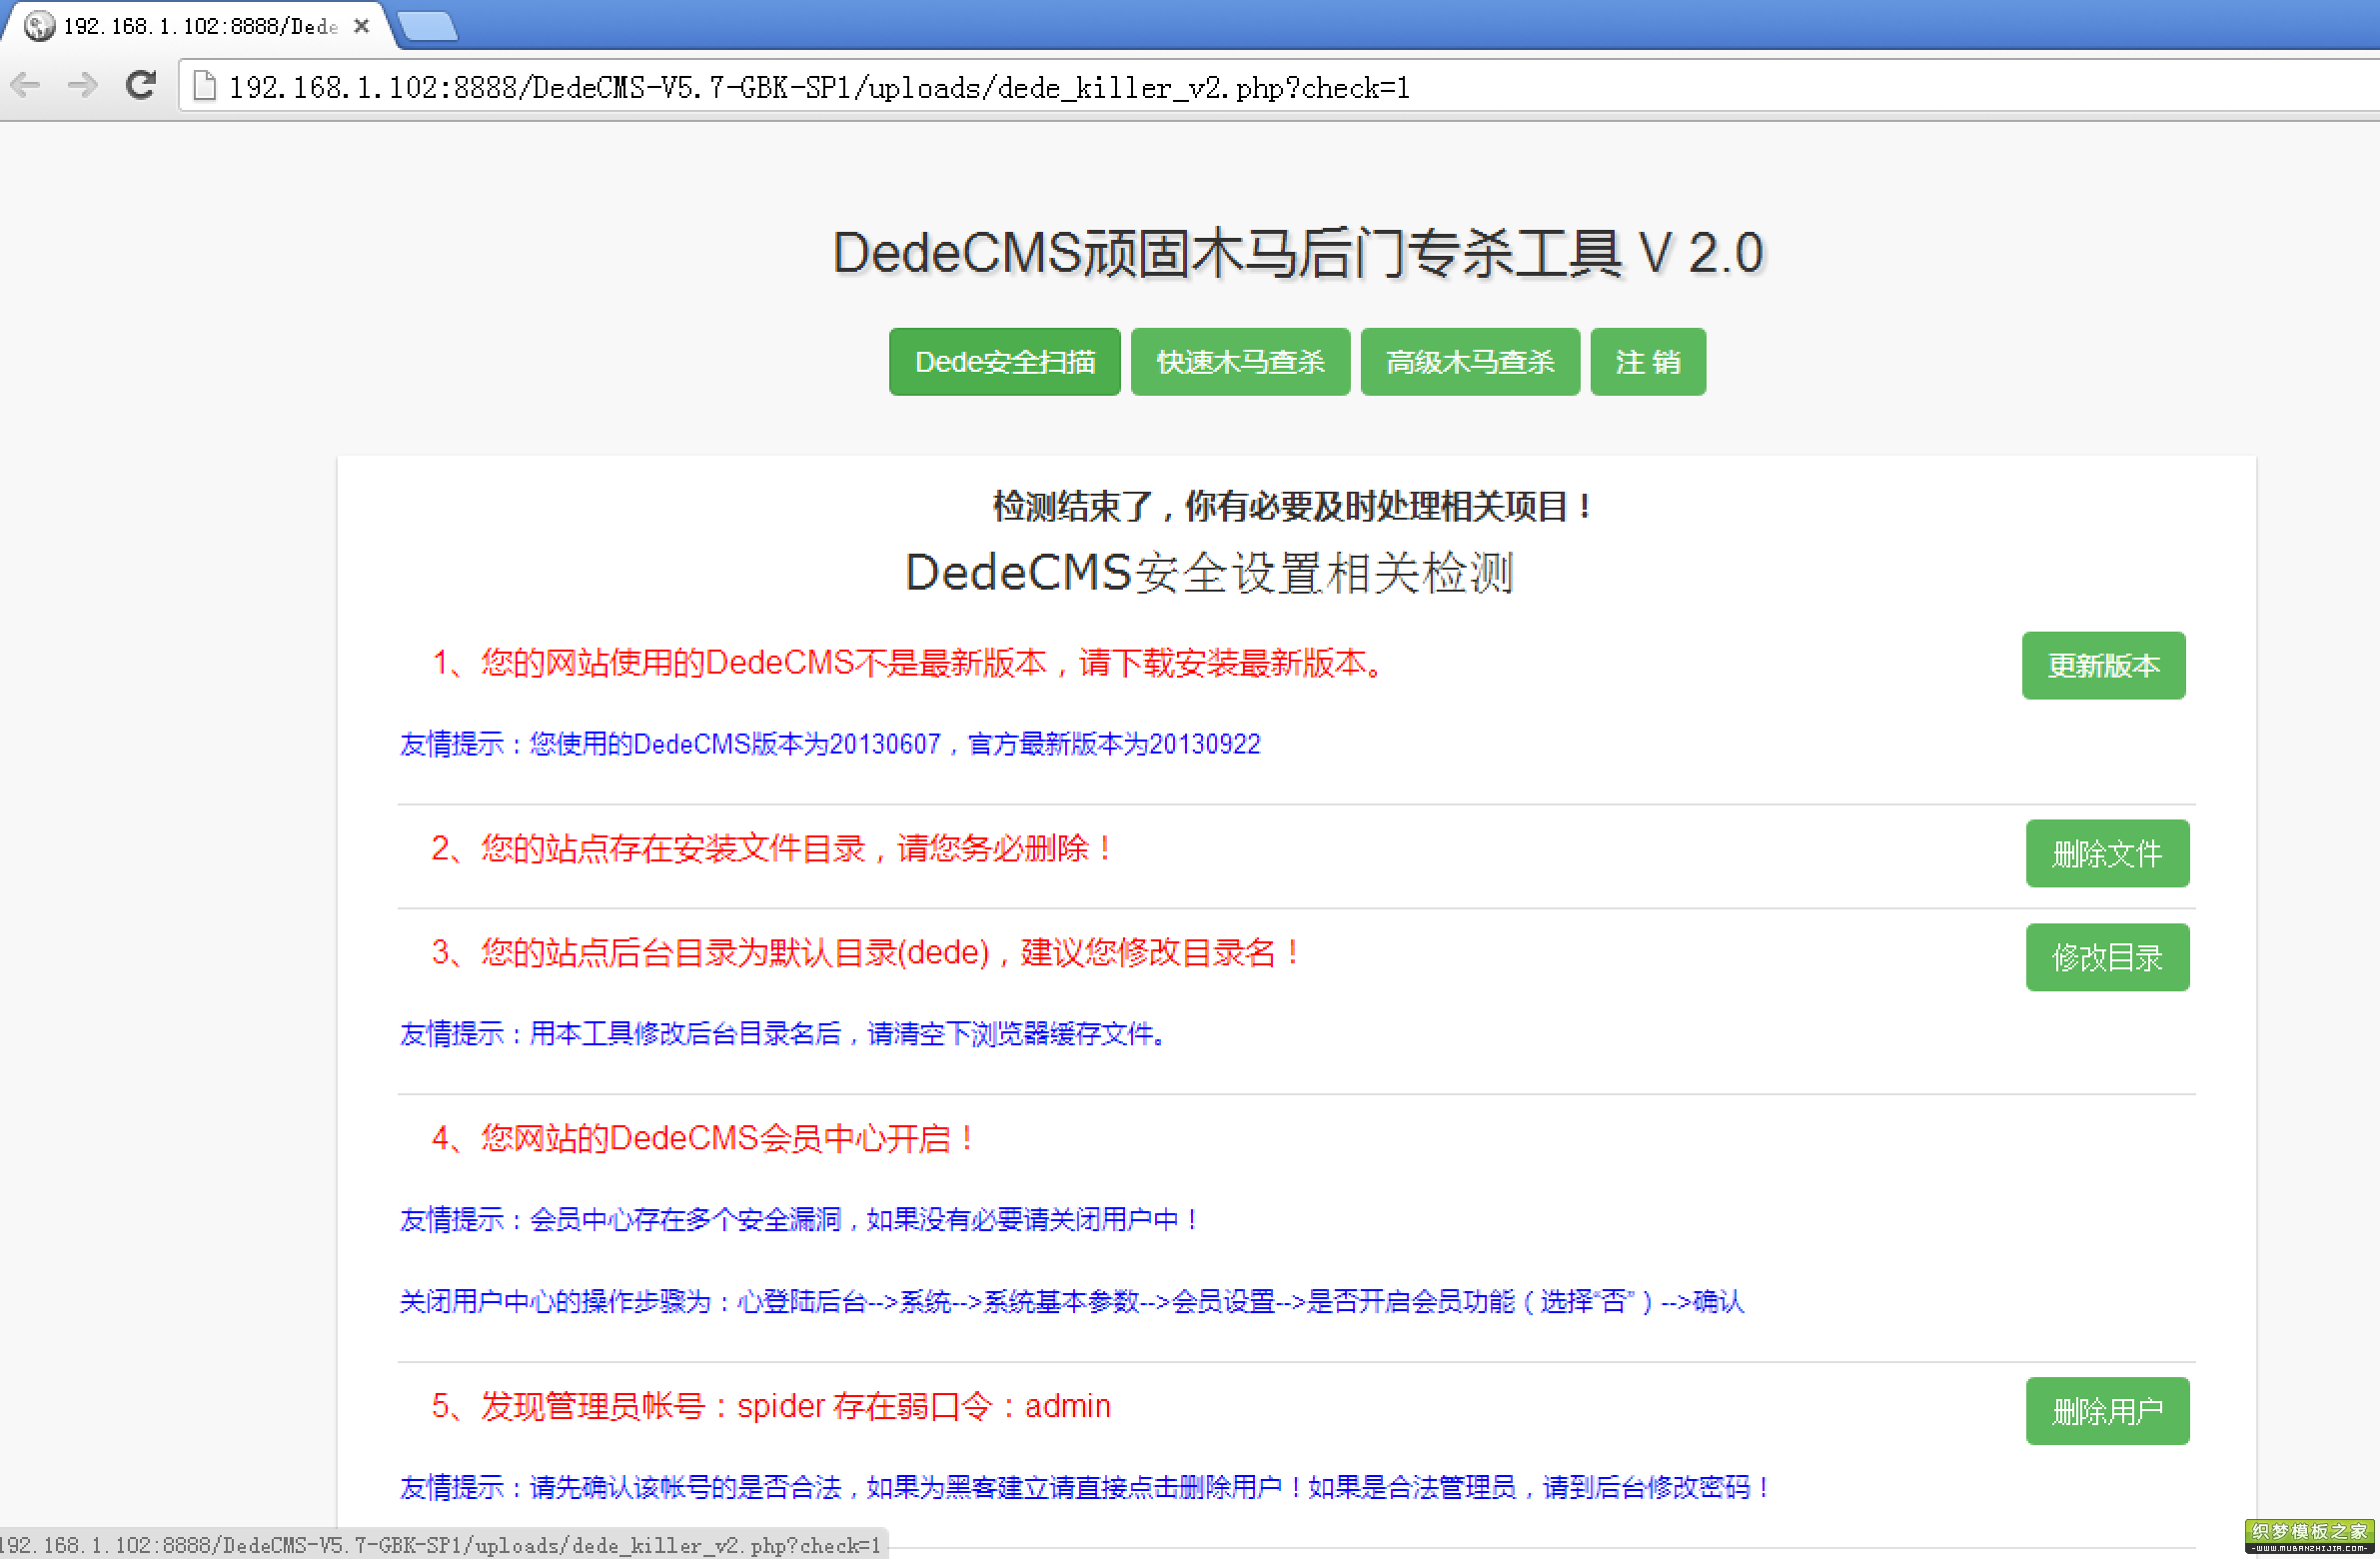Click 删除用户 button
The width and height of the screenshot is (2380, 1559).
coord(2108,1412)
